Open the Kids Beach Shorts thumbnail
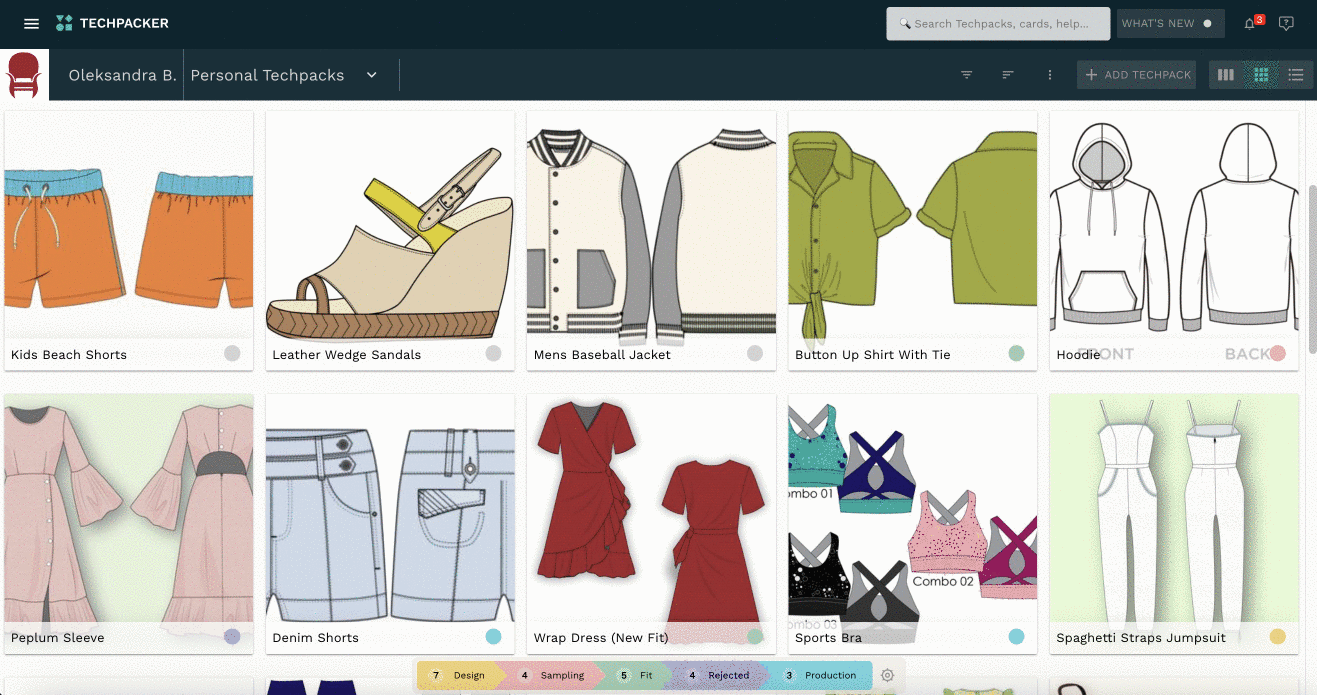 point(129,224)
